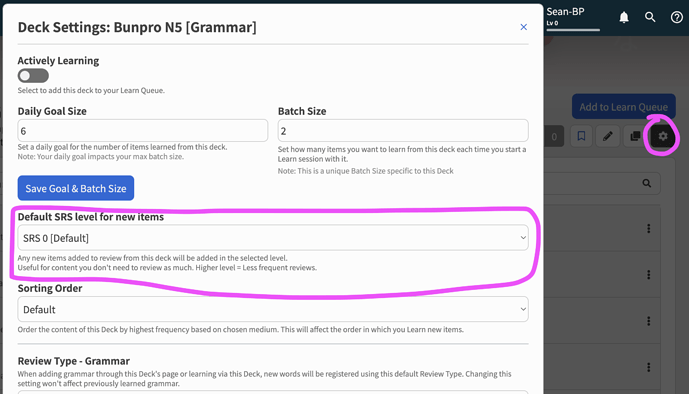The image size is (689, 394).
Task: Open the help question mark icon
Action: pyautogui.click(x=676, y=17)
